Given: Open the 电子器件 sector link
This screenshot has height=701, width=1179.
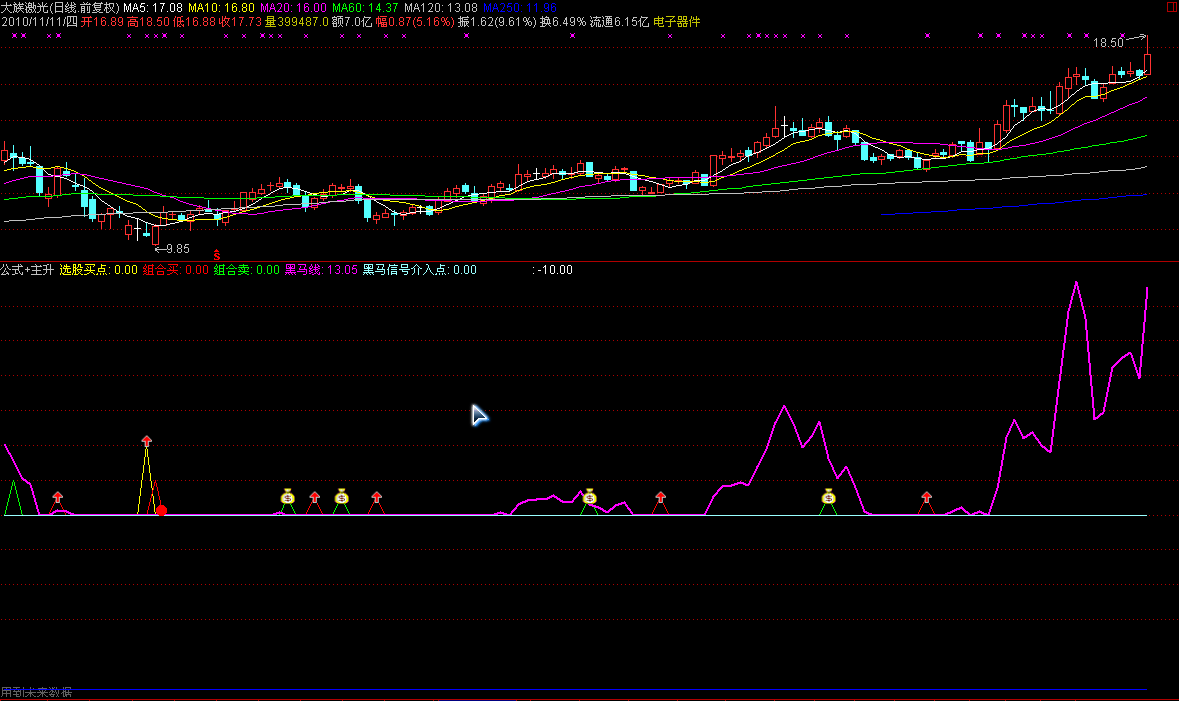Looking at the screenshot, I should pyautogui.click(x=677, y=21).
